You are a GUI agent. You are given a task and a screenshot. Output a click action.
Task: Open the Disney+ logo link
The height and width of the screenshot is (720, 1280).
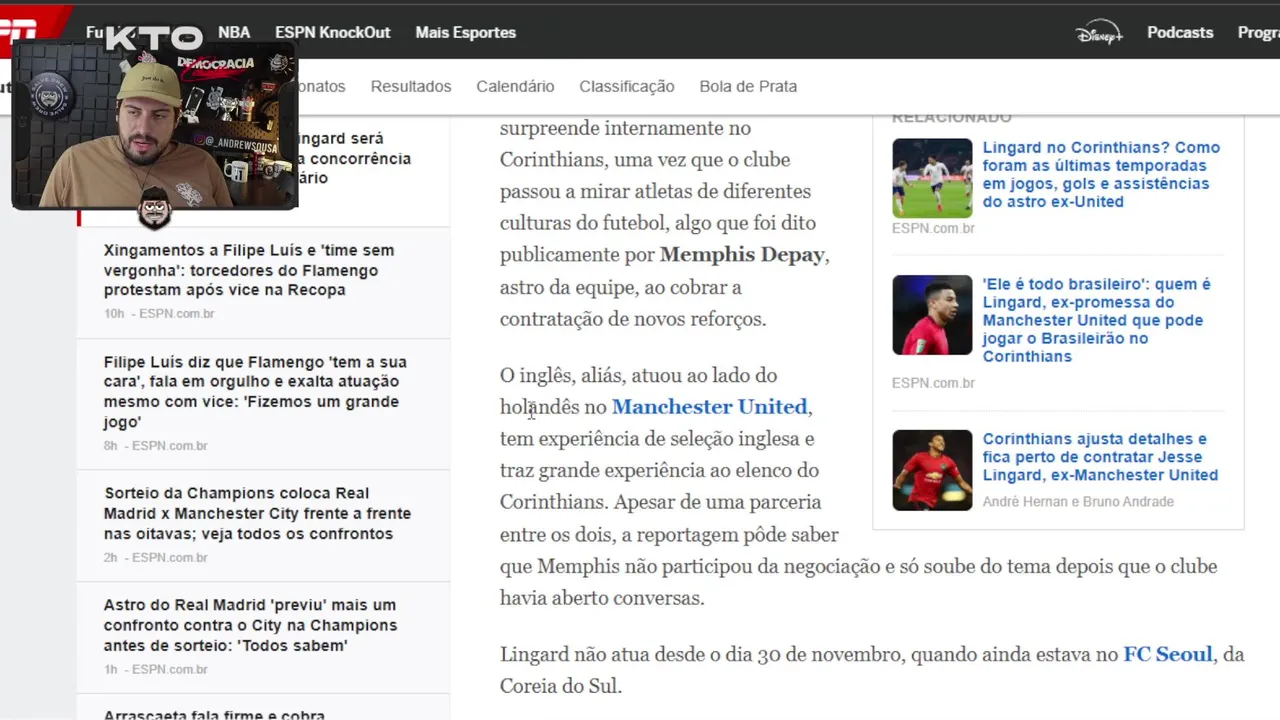(x=1099, y=32)
